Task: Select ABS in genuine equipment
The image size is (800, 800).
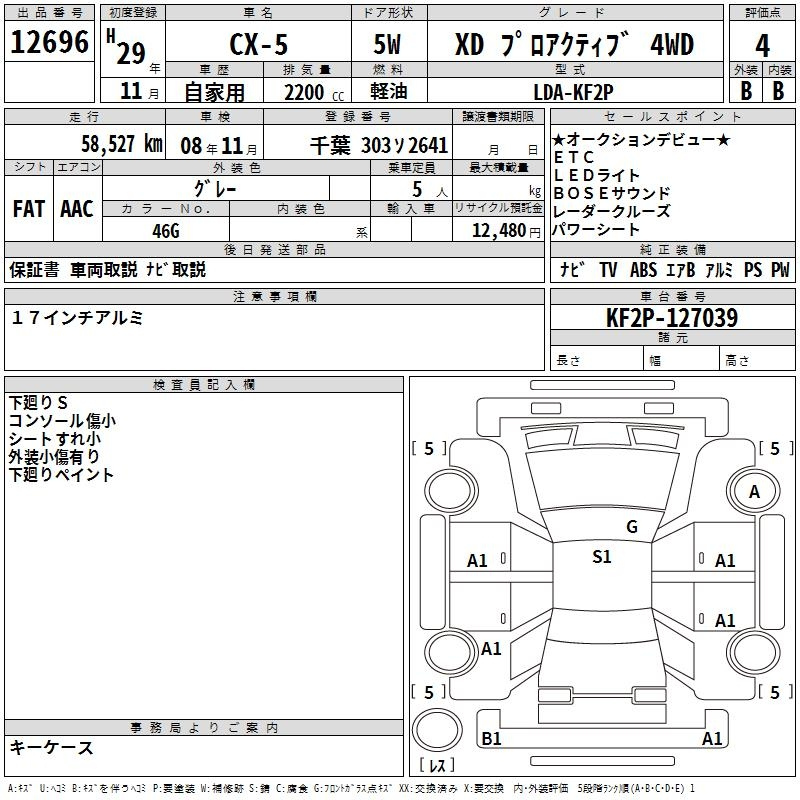Action: [643, 270]
